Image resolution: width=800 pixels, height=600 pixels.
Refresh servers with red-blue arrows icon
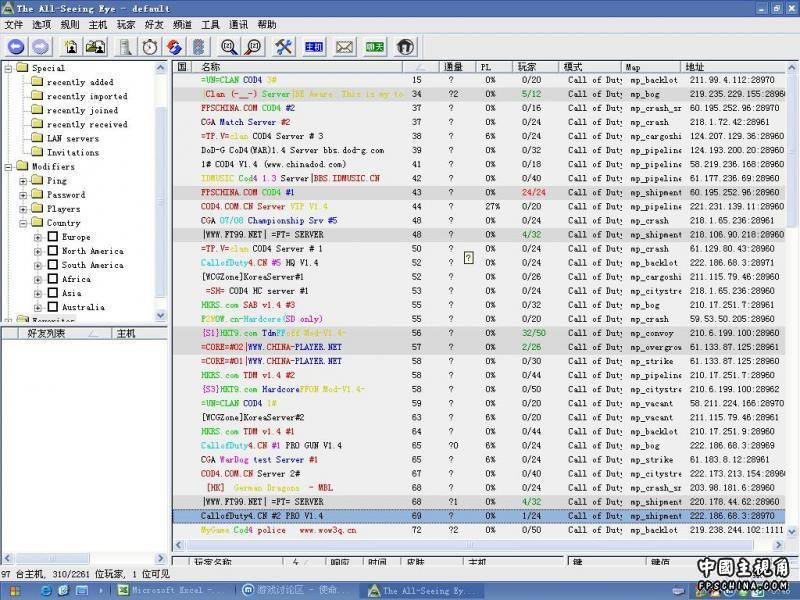(174, 47)
